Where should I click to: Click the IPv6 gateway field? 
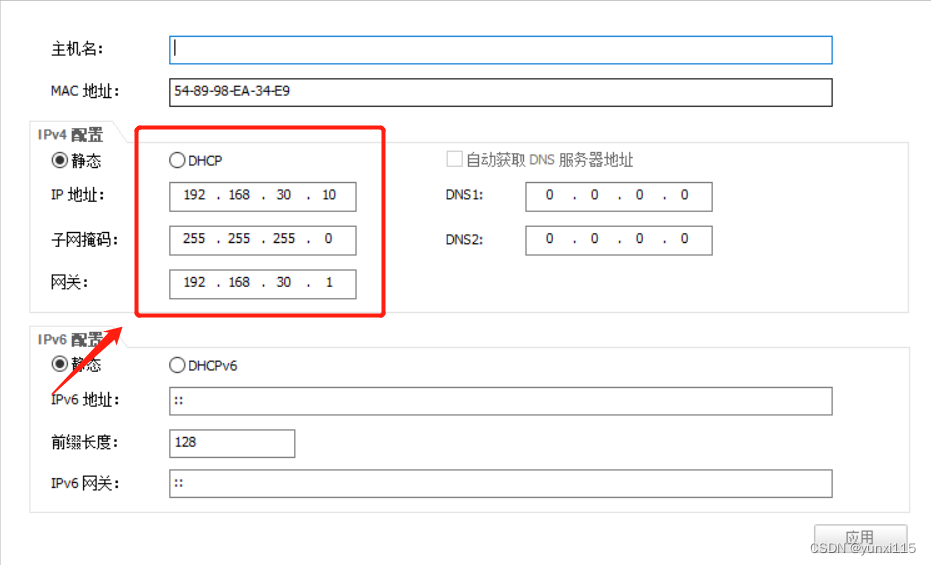pos(501,484)
